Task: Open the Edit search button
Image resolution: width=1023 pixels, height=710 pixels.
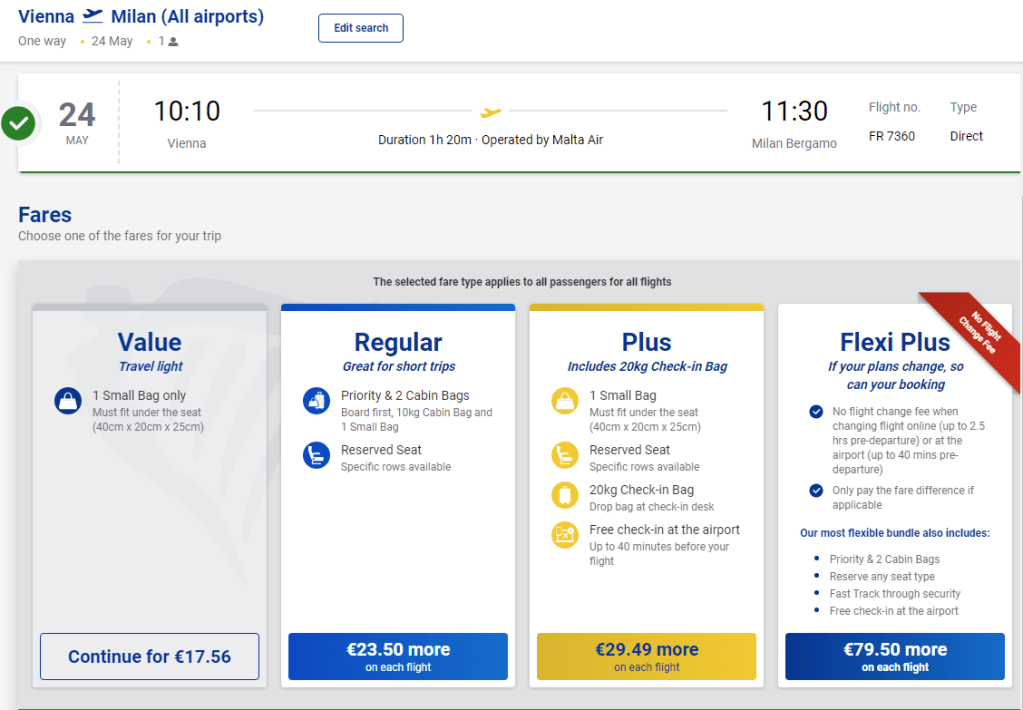Action: [360, 28]
